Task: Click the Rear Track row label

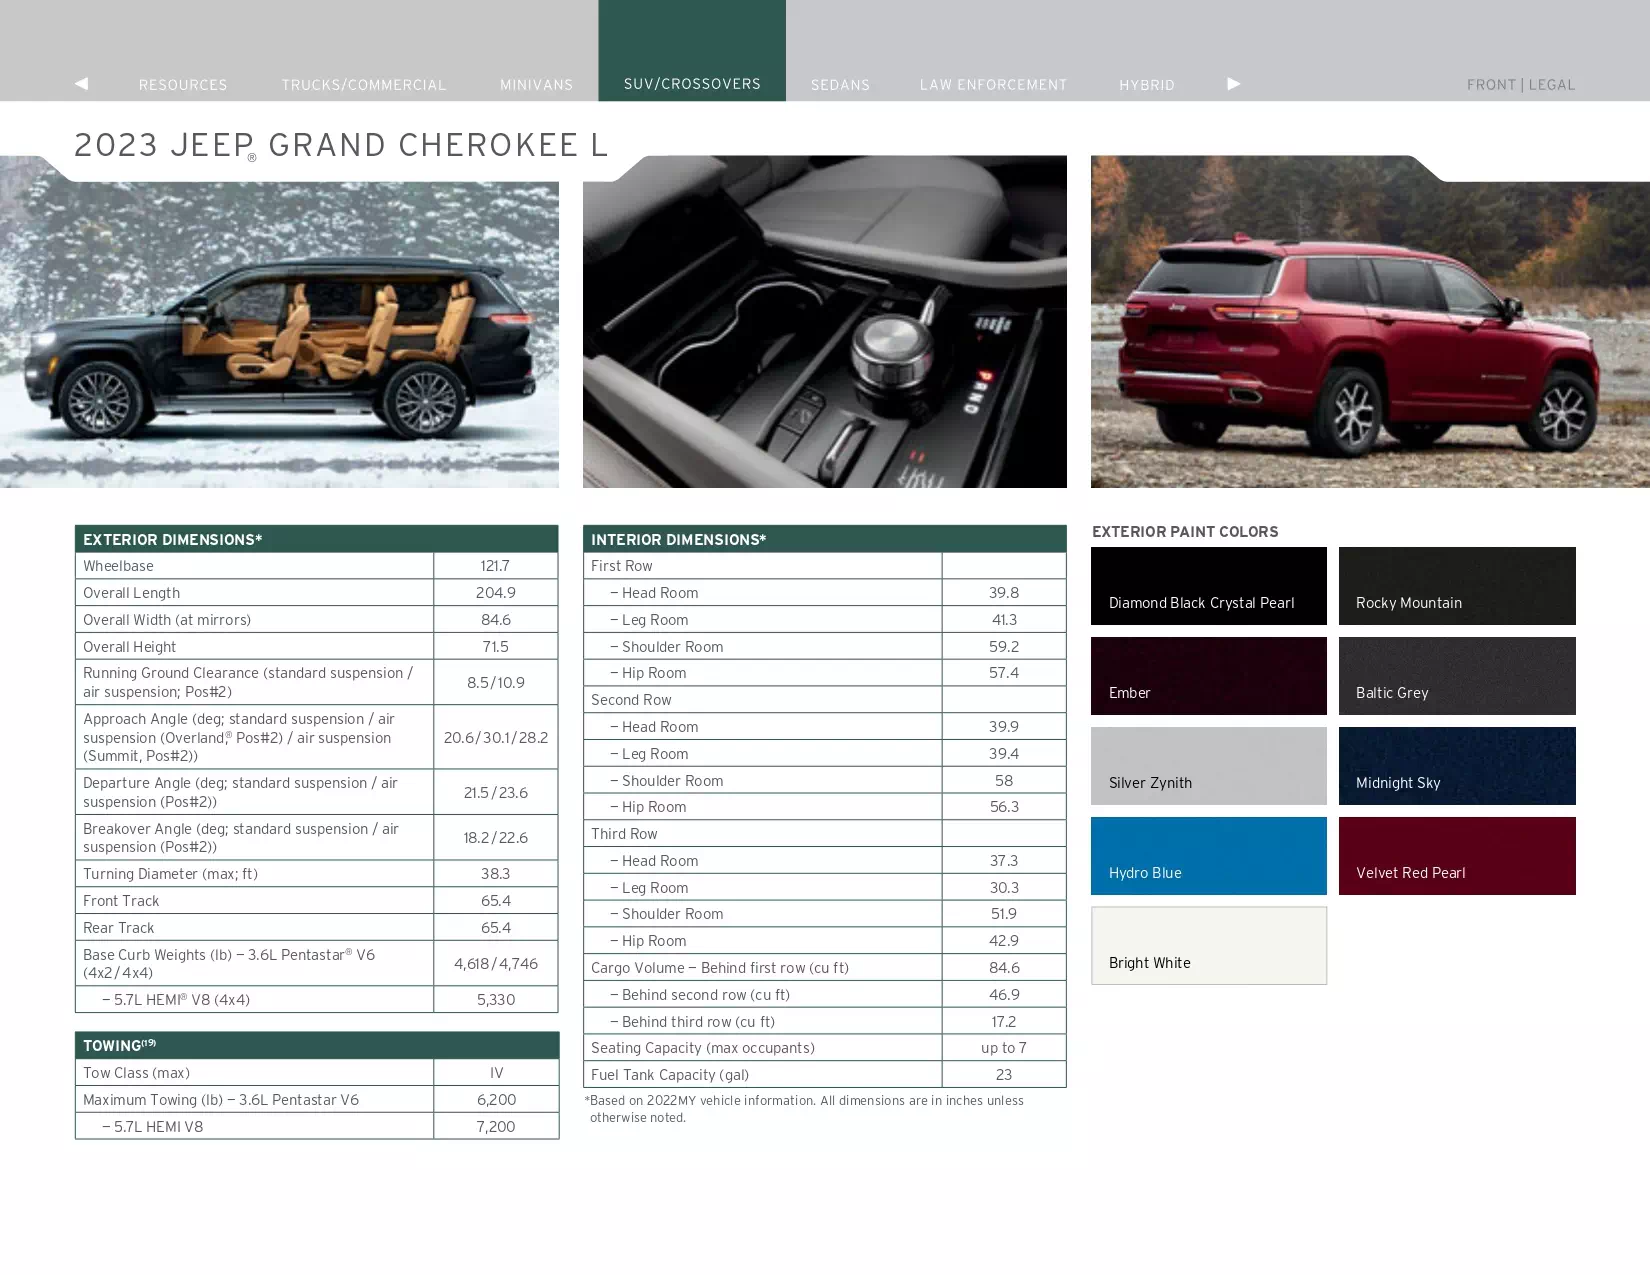Action: pyautogui.click(x=119, y=928)
